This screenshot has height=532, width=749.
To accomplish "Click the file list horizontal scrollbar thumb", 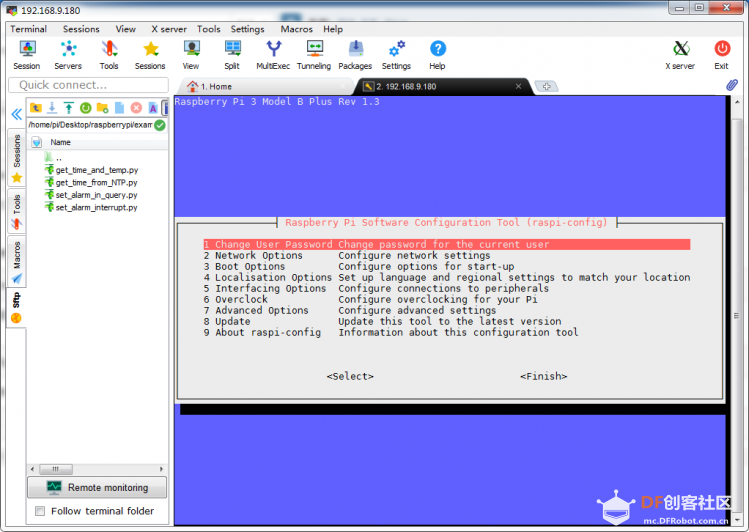I will coord(56,469).
